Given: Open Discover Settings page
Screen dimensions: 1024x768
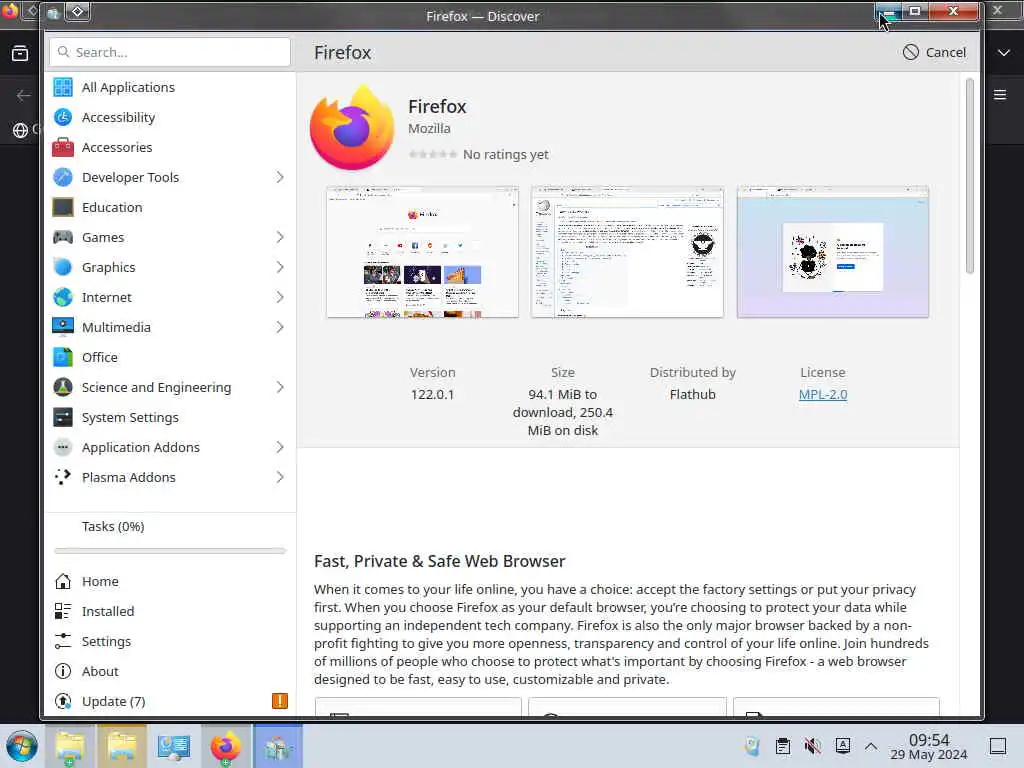Looking at the screenshot, I should point(170,641).
